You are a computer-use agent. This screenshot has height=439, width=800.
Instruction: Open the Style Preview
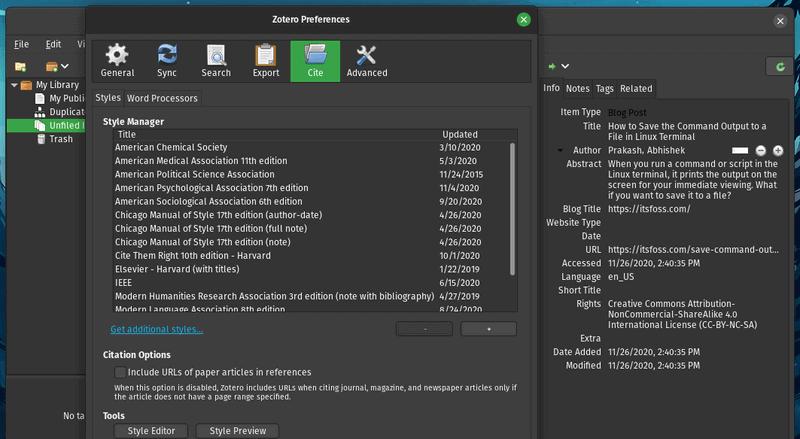(x=238, y=431)
